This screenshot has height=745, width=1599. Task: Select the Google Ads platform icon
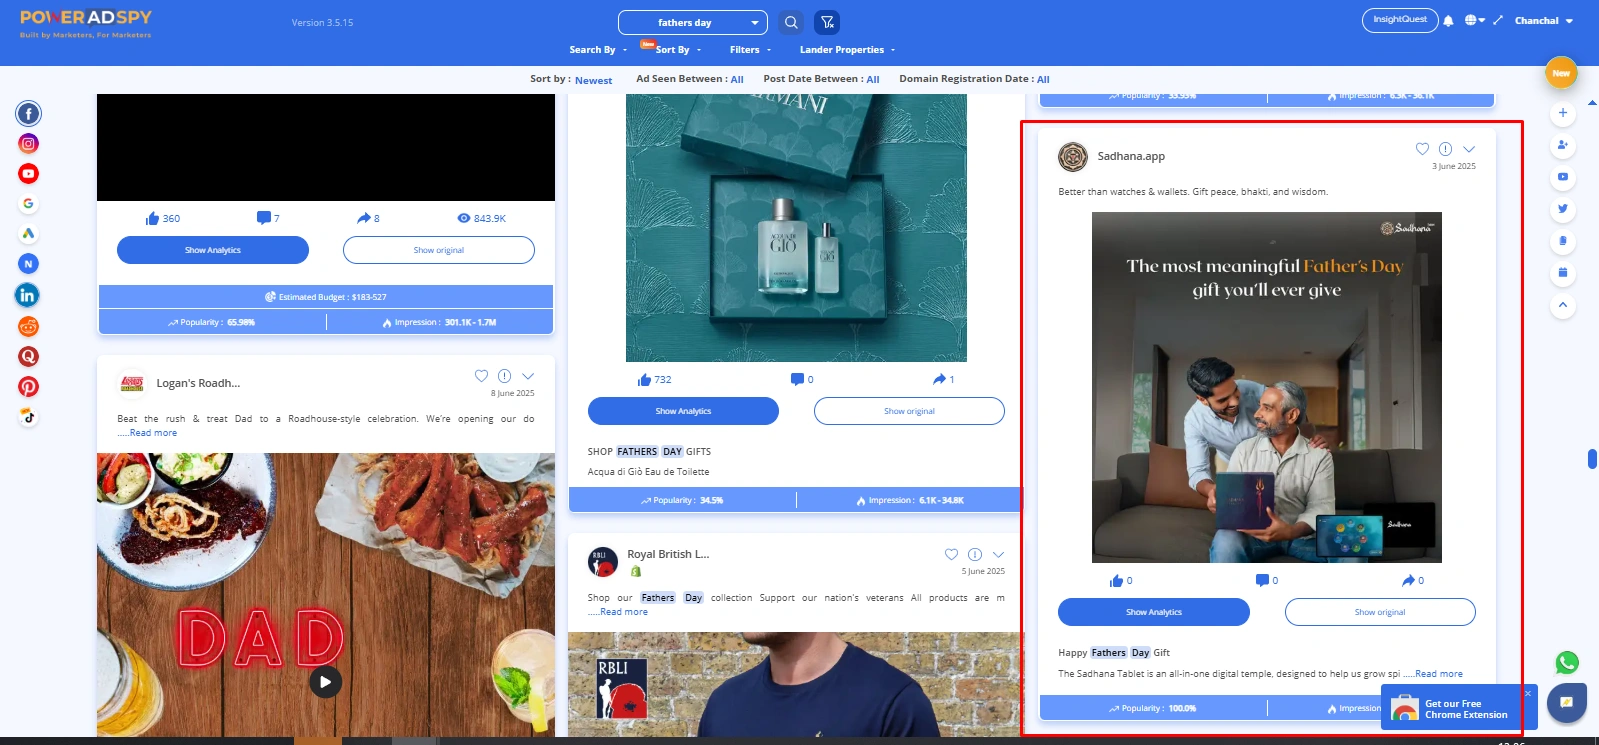pos(28,234)
